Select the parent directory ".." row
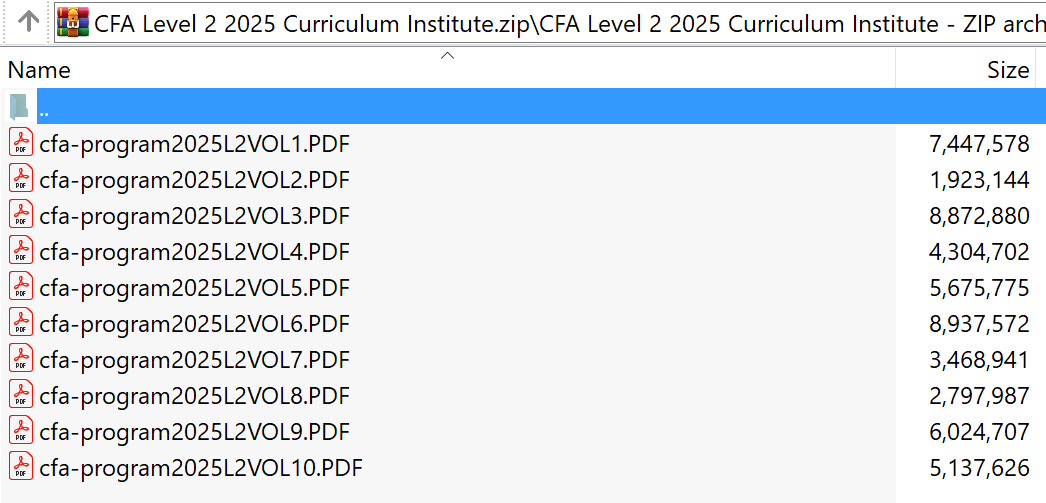Image resolution: width=1046 pixels, height=503 pixels. [x=400, y=107]
